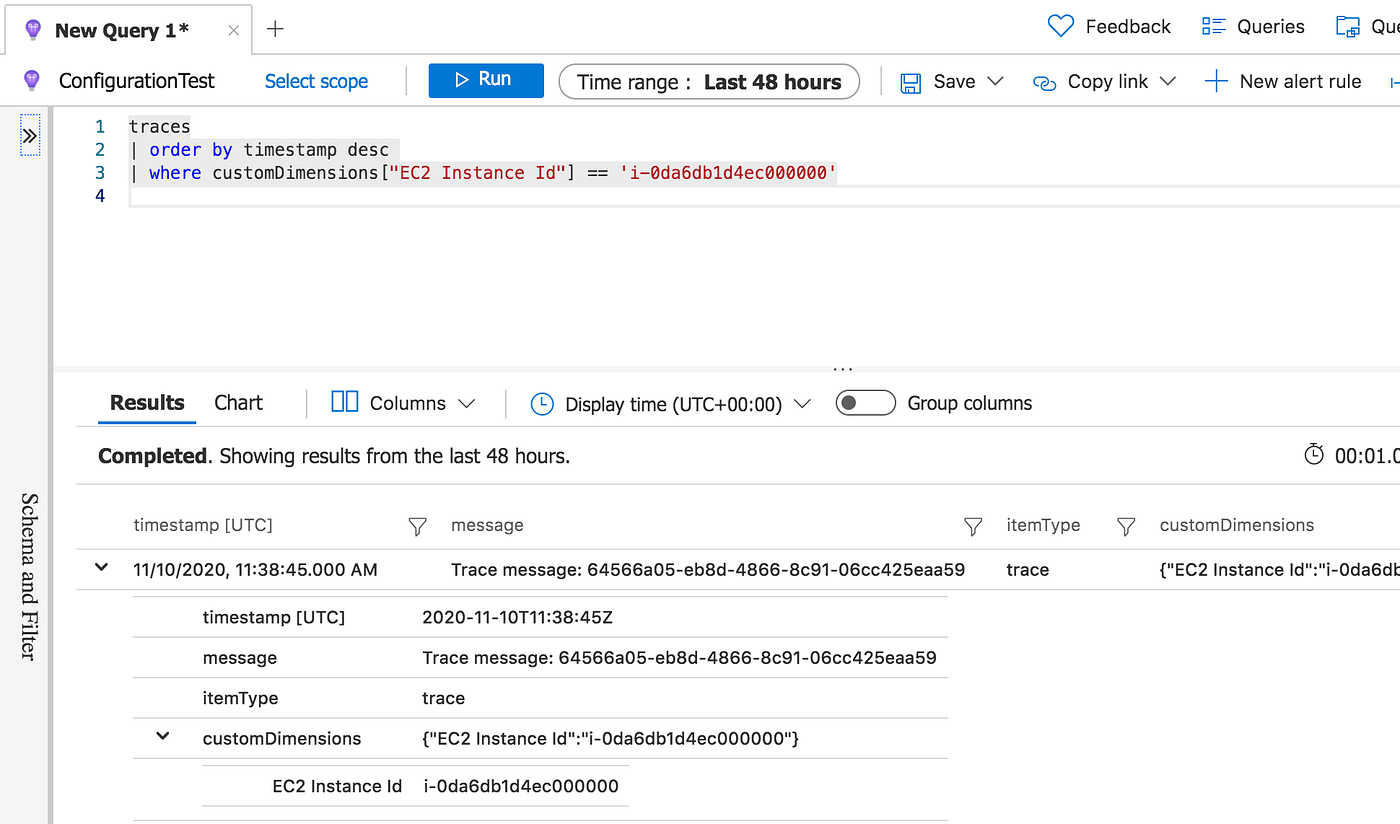Open the filter funnel on the itemType column

(x=1126, y=526)
